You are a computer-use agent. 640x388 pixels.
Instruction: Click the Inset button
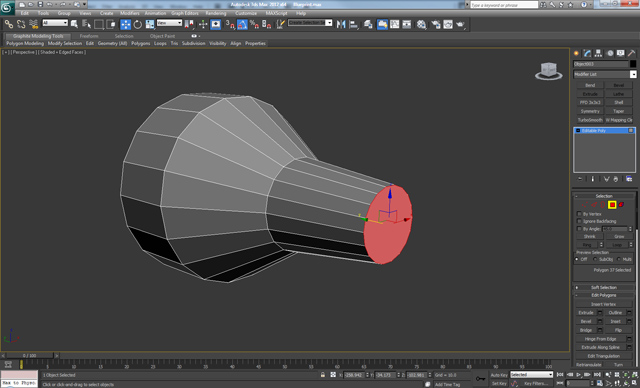[616, 321]
